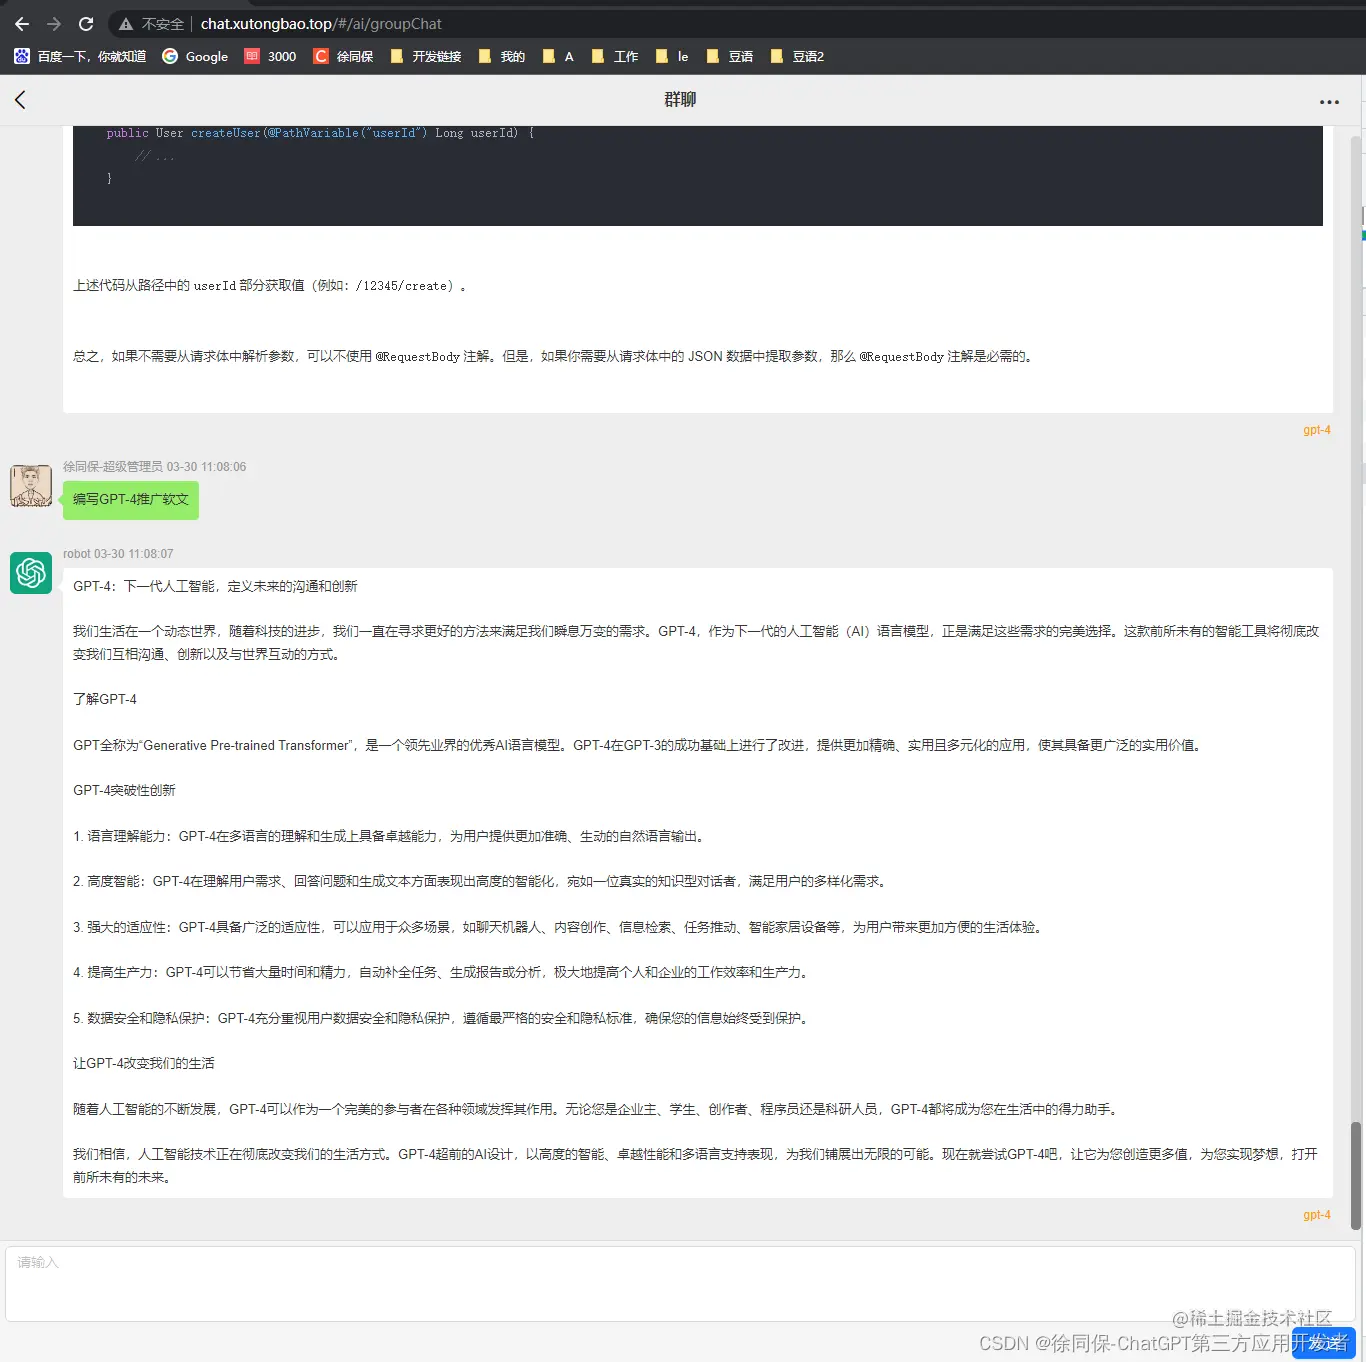Click the URL chat.xutongbao.top address field
The width and height of the screenshot is (1366, 1362).
coord(321,24)
